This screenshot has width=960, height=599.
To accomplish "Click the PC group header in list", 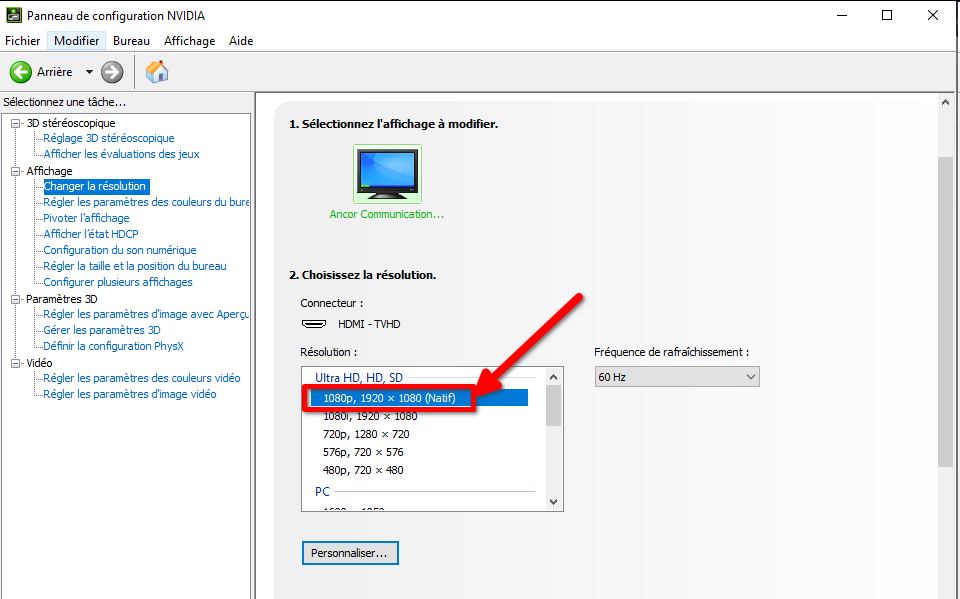I will (x=322, y=491).
